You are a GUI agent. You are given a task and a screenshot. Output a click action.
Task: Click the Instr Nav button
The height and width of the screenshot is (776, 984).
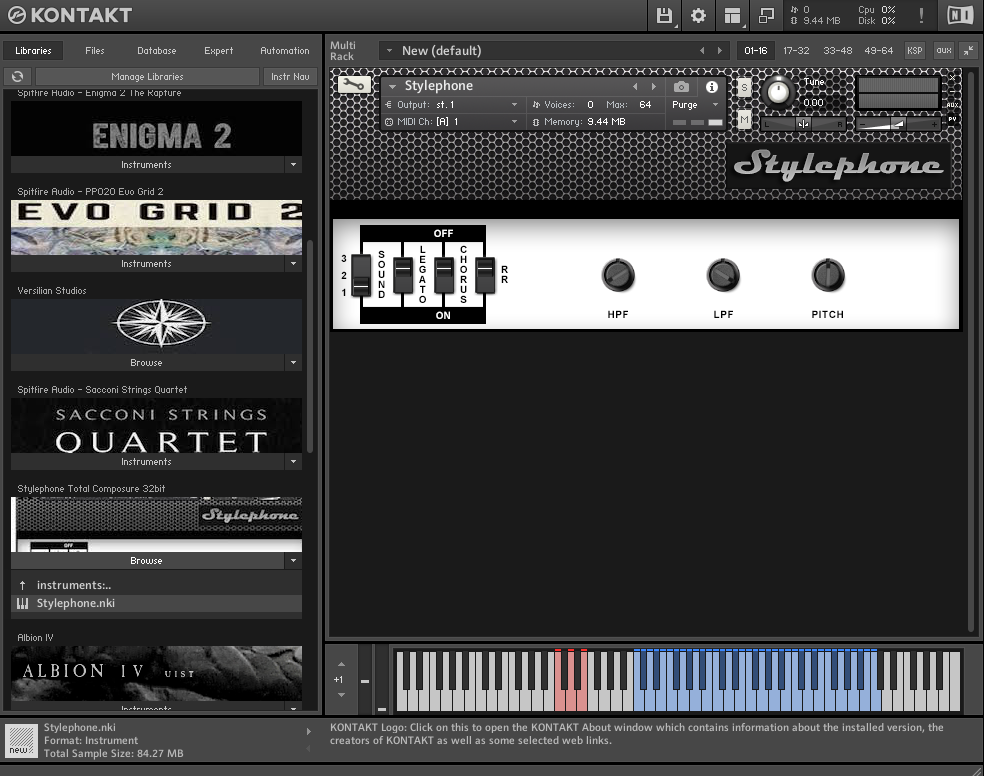[290, 77]
